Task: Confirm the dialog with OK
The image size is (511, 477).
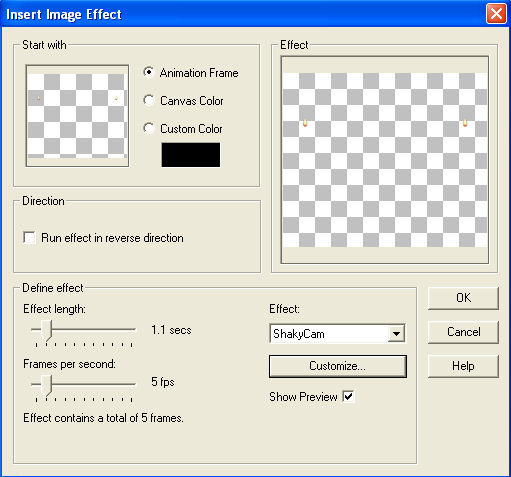Action: coord(463,298)
